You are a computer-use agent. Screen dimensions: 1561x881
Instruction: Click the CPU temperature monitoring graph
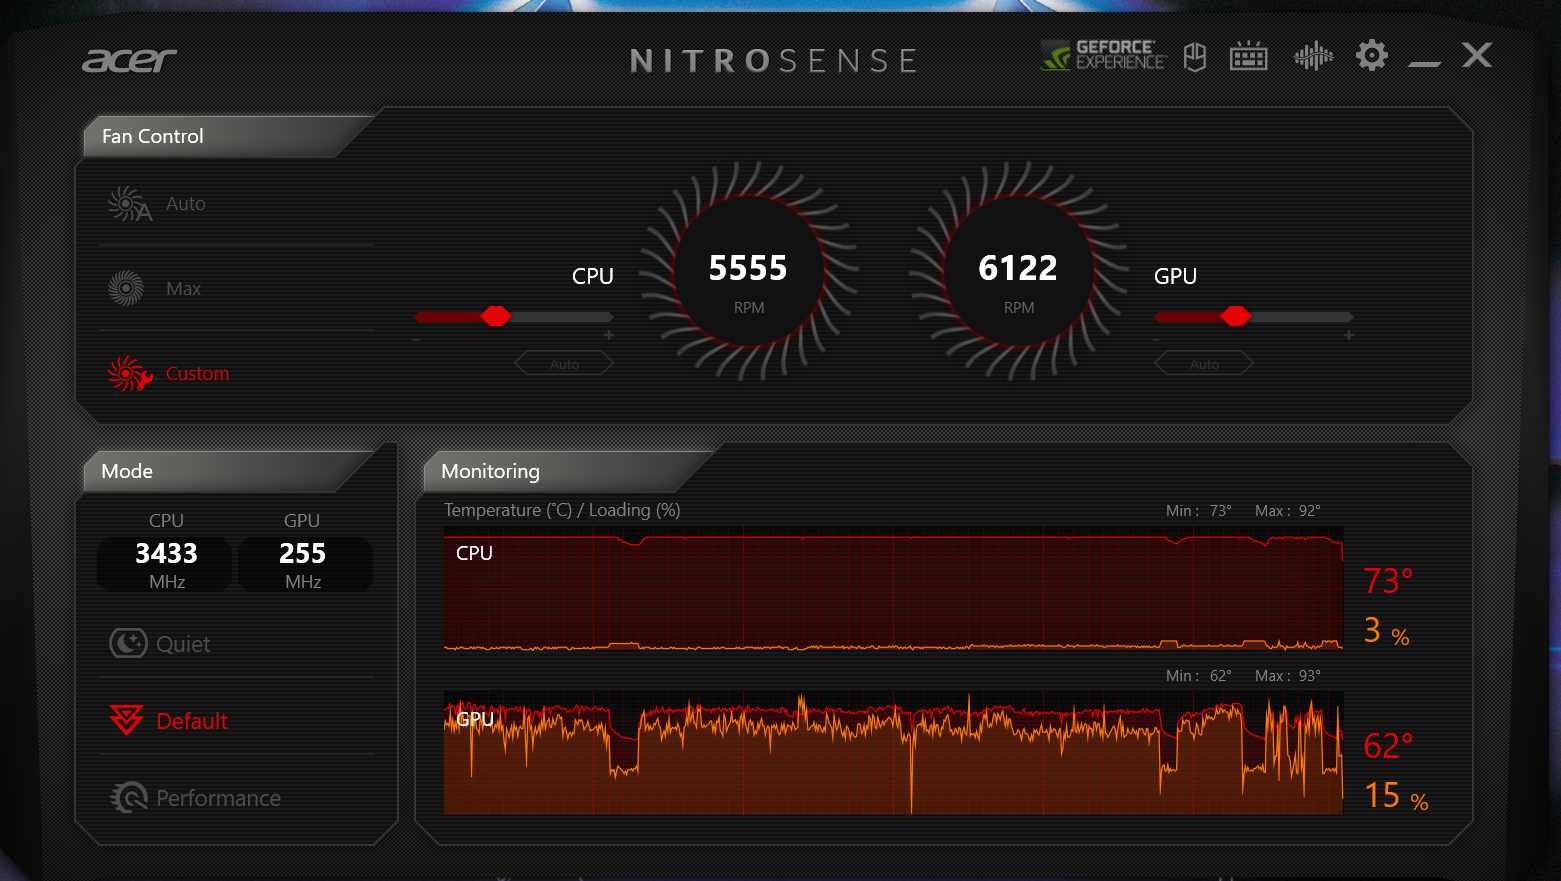[893, 588]
